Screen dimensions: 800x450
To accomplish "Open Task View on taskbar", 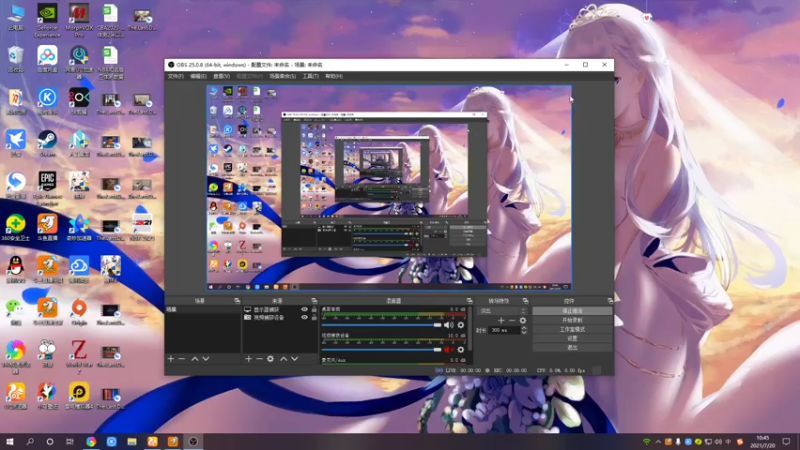I will 69,441.
